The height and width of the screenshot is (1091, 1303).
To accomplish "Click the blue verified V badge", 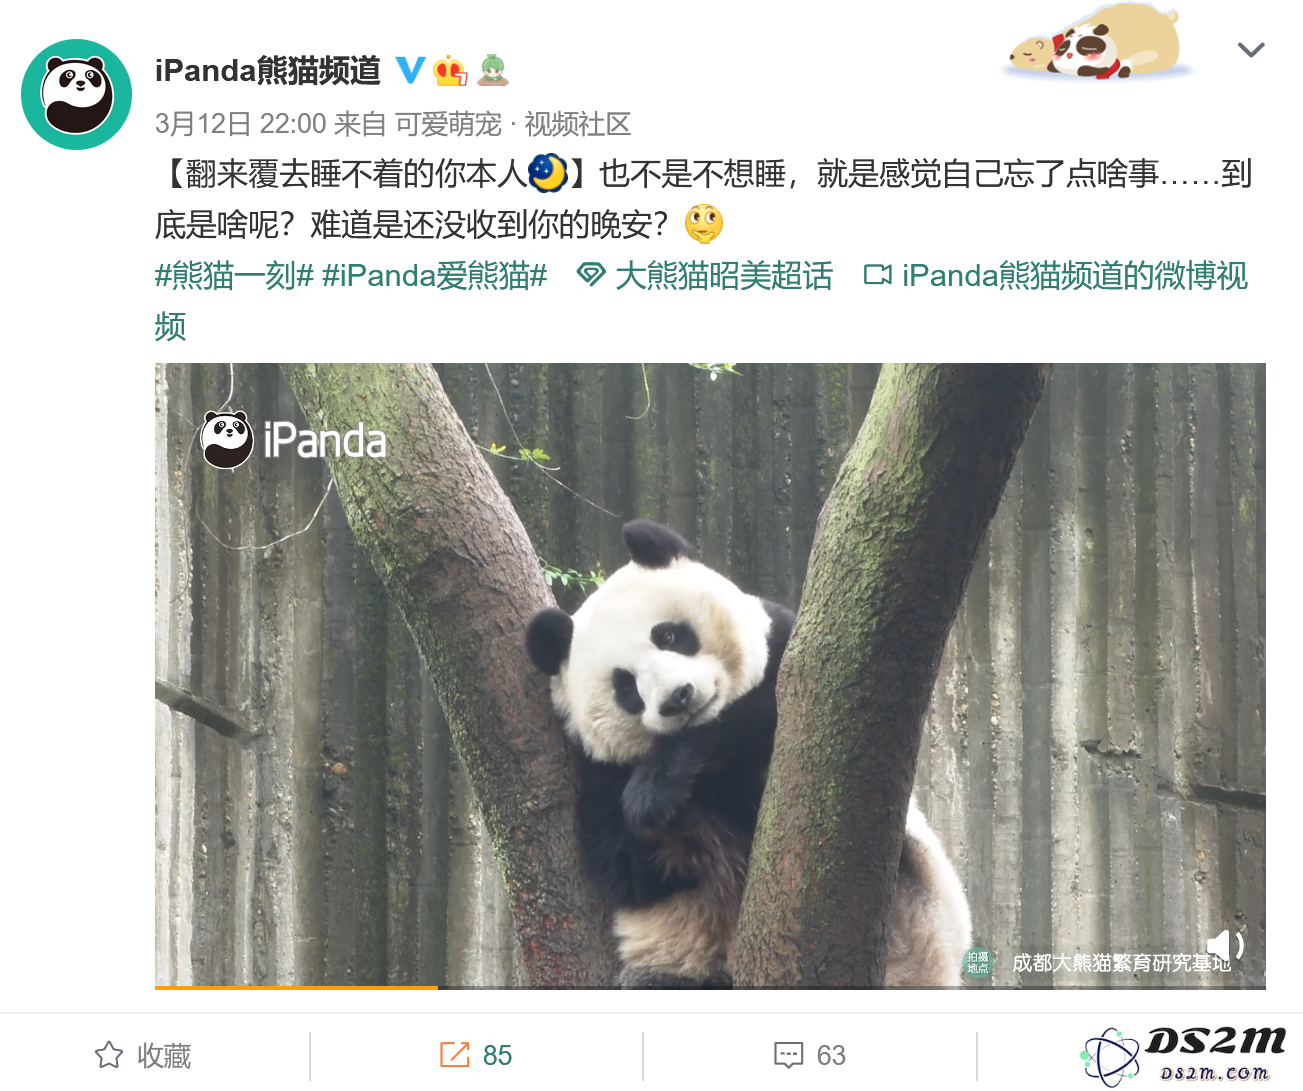I will pyautogui.click(x=410, y=70).
